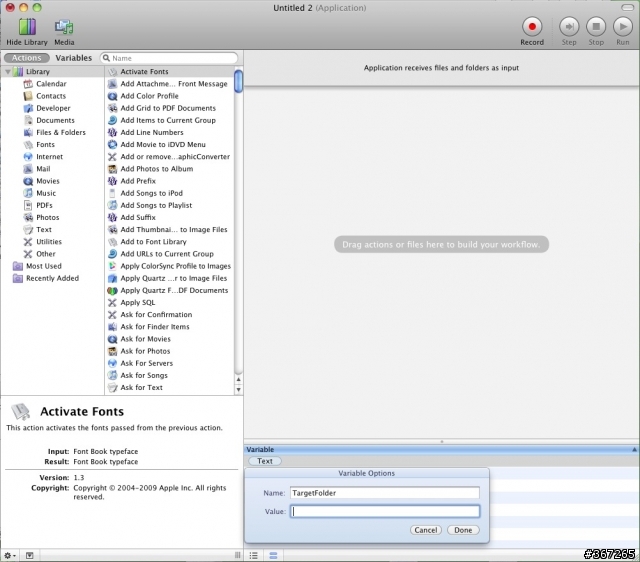Edit the variable Name field TargetFolder
This screenshot has height=562, width=640.
tap(384, 493)
